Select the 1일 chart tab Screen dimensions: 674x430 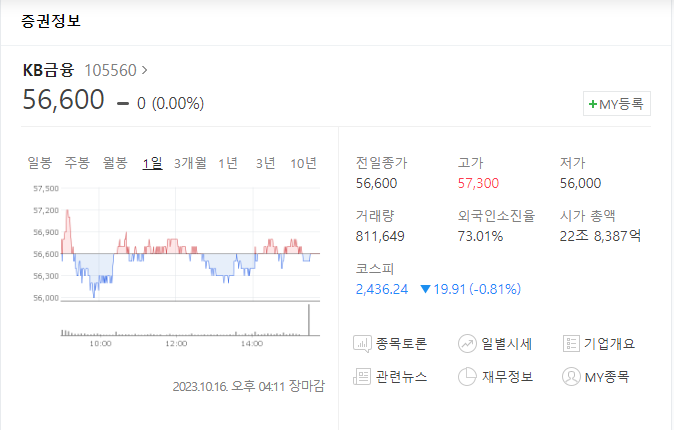[153, 163]
